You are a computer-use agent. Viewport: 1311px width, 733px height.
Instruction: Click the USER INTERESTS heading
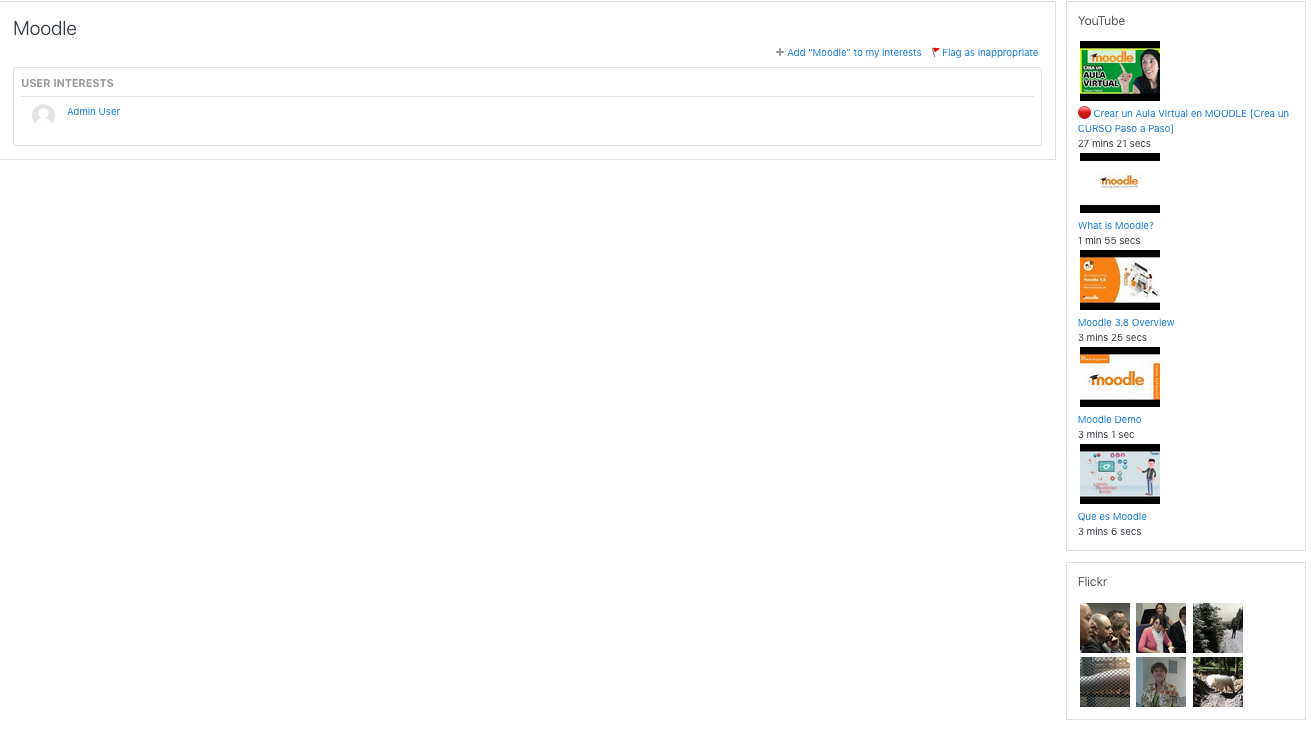(x=67, y=84)
